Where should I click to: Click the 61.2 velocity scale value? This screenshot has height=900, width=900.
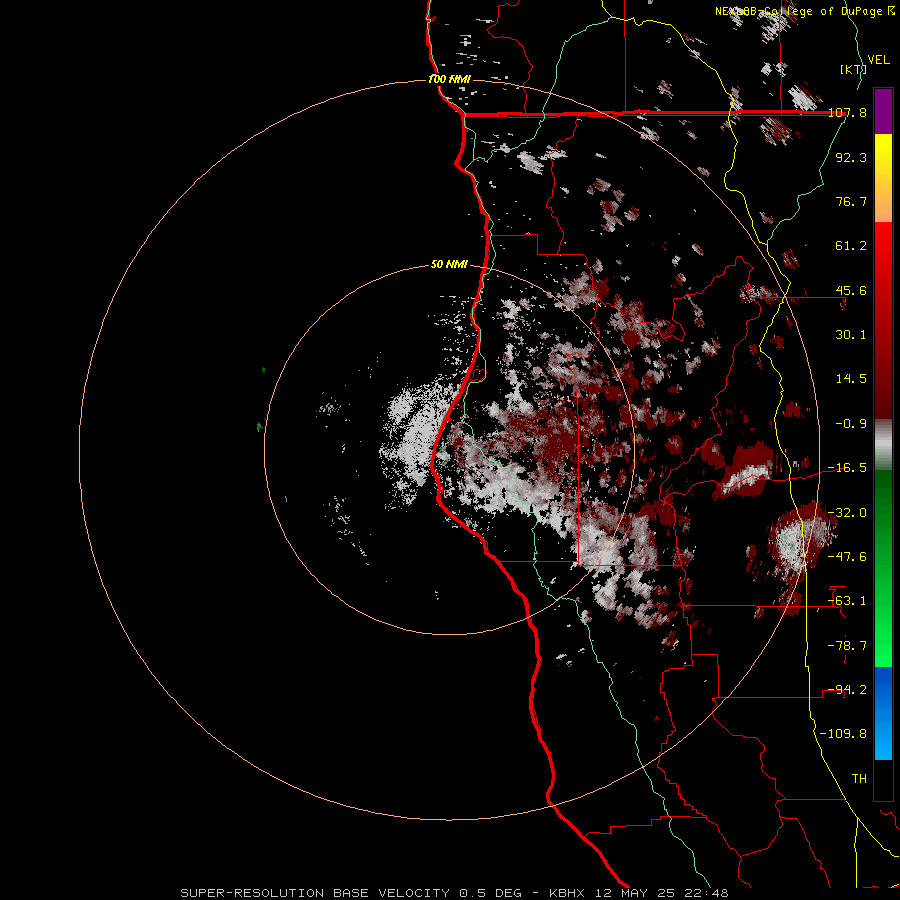(851, 246)
